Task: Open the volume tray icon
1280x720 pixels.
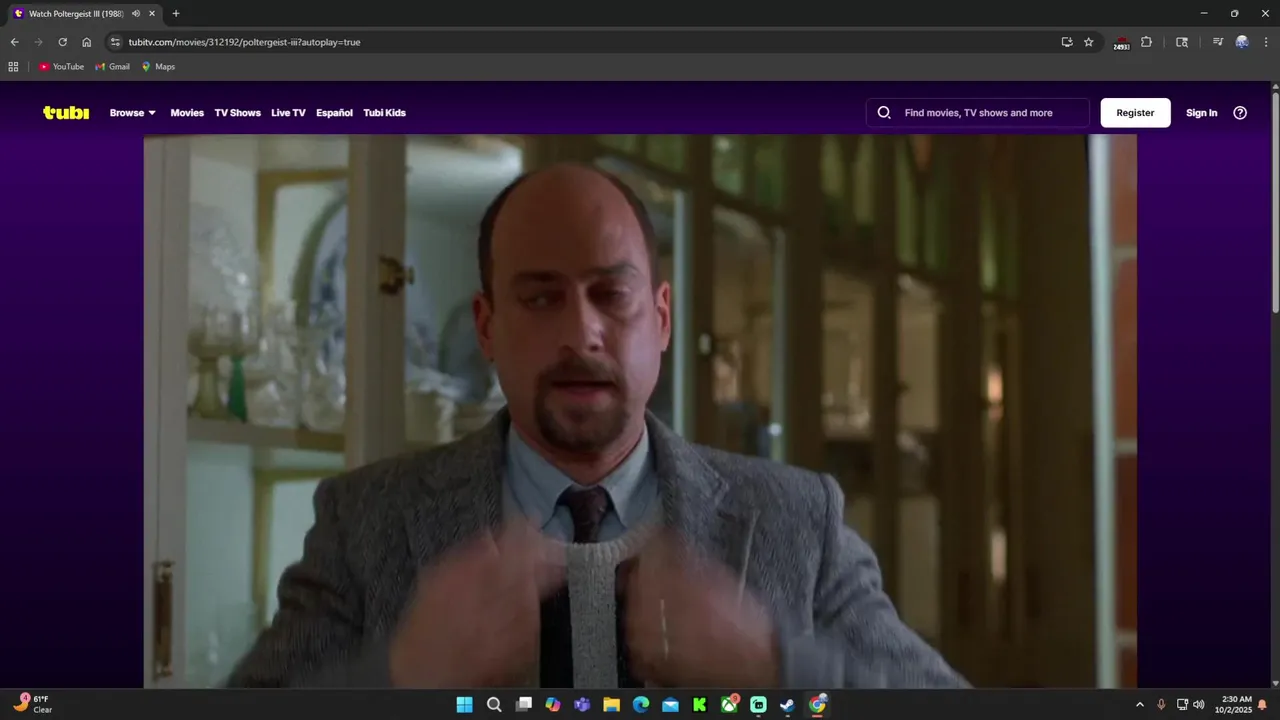Action: pyautogui.click(x=1199, y=705)
